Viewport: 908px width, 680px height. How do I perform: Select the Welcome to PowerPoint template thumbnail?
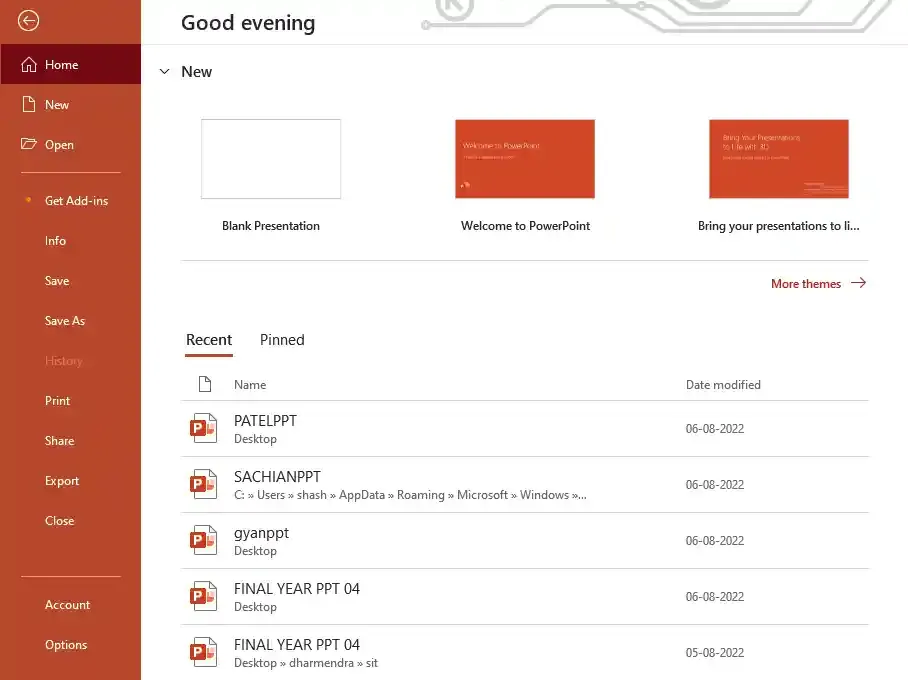pos(525,159)
